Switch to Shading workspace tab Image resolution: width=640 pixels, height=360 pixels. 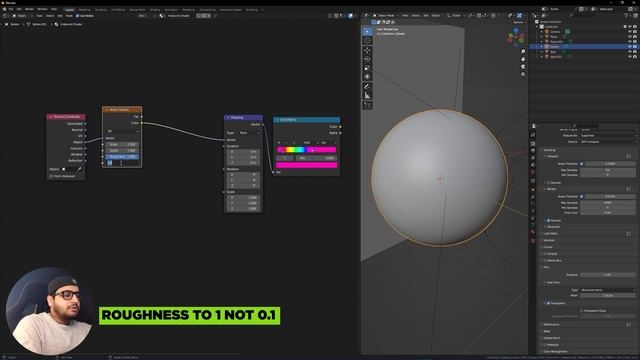155,9
